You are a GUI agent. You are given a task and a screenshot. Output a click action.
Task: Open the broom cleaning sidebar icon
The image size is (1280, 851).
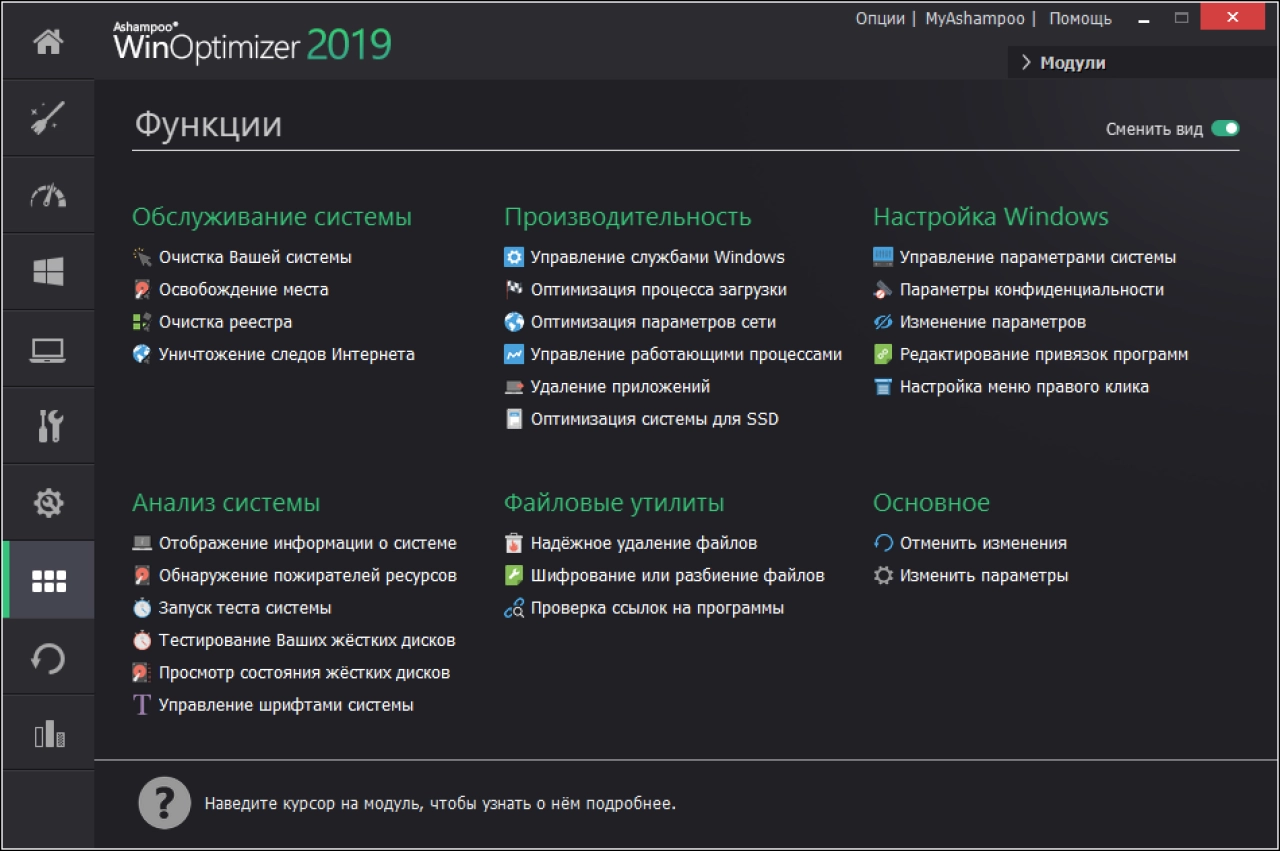click(x=48, y=118)
